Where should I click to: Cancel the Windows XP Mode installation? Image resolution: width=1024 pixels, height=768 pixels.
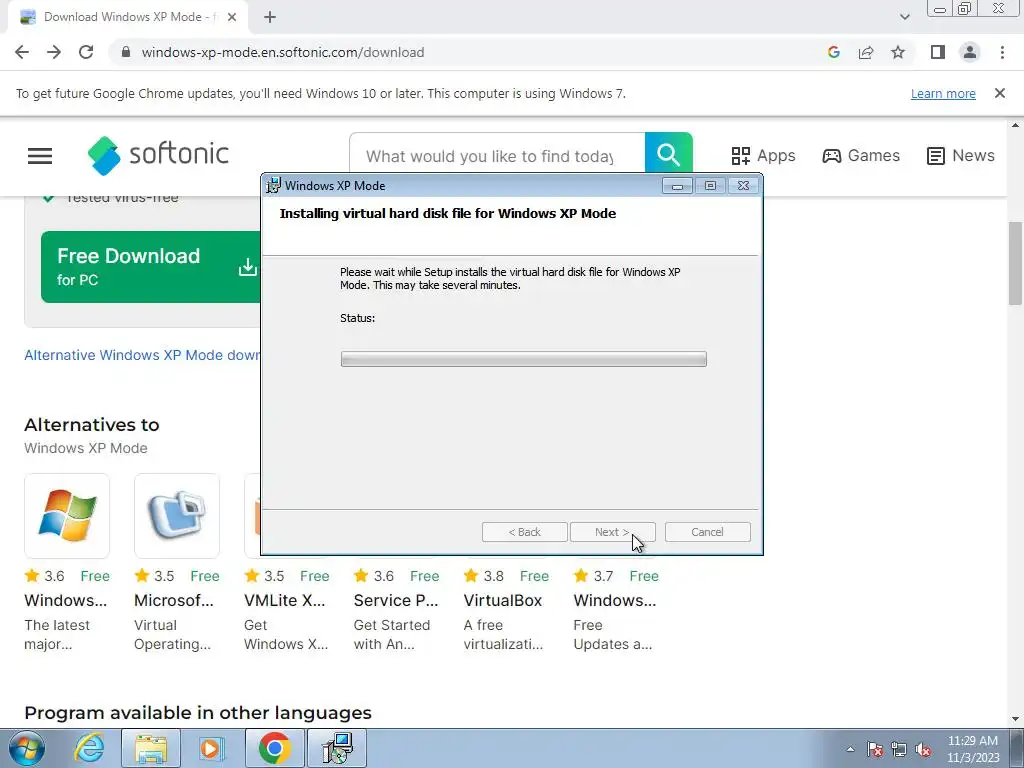point(707,532)
